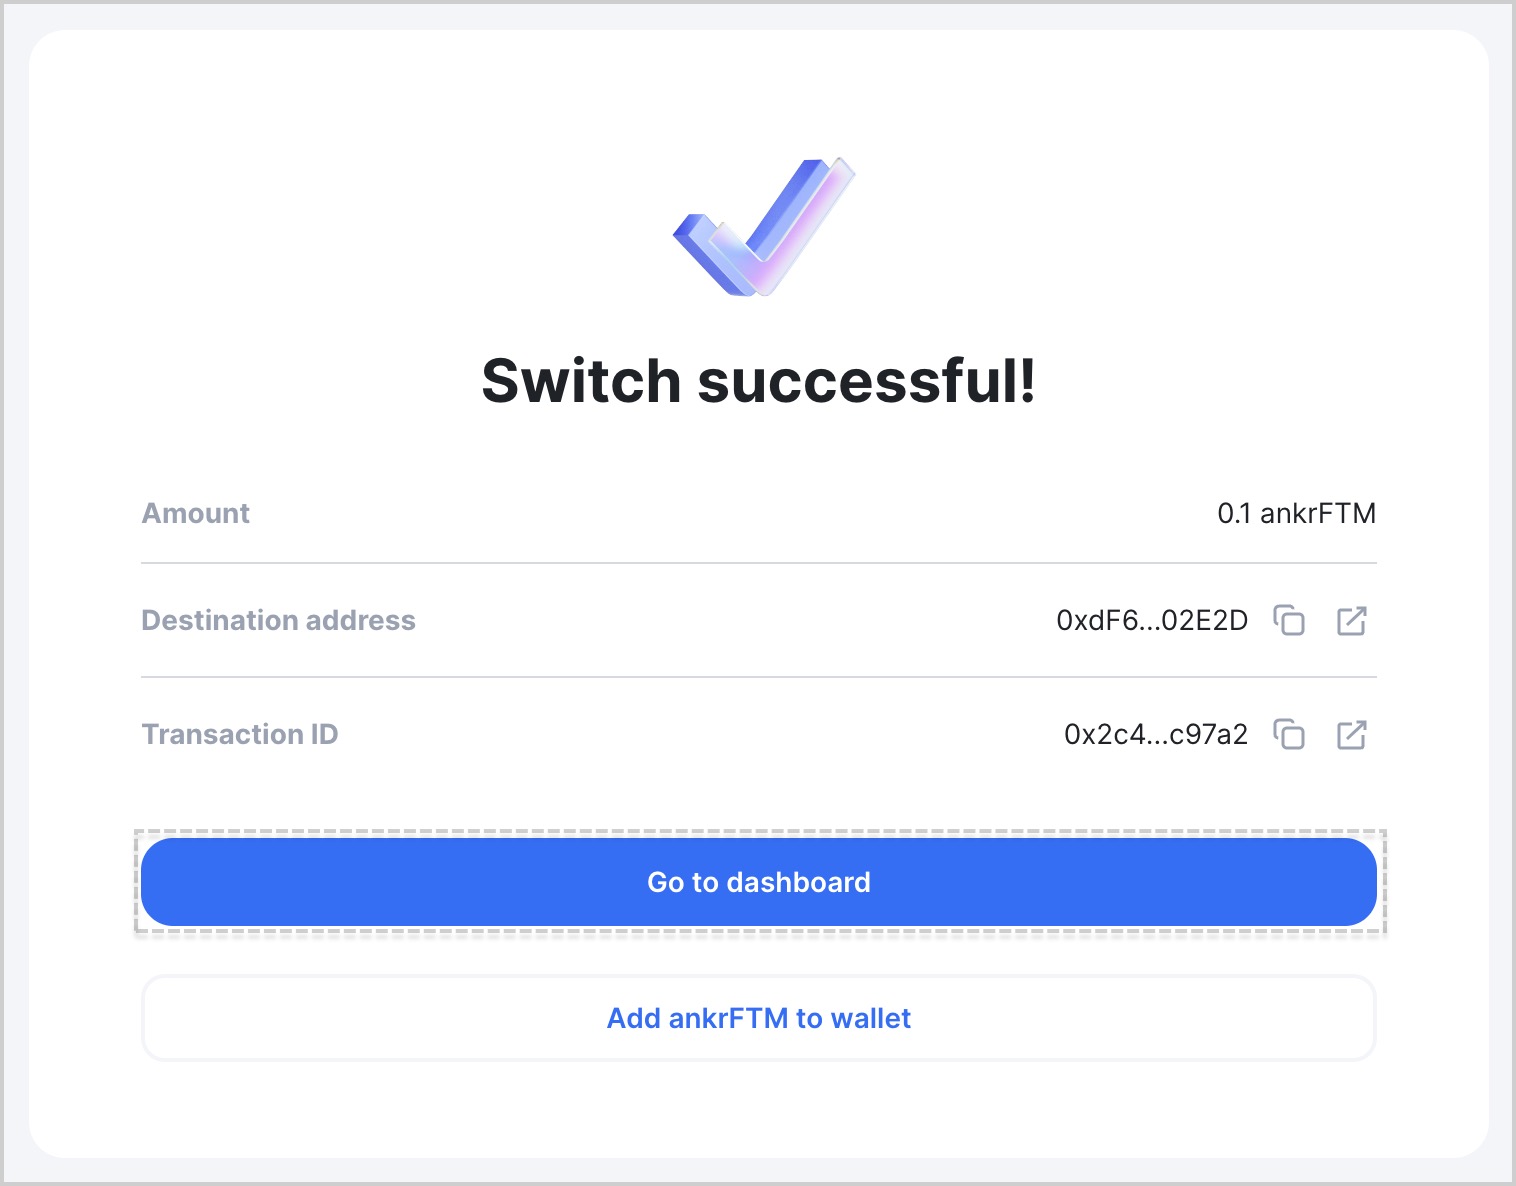Image resolution: width=1516 pixels, height=1186 pixels.
Task: Click the dashed focus outline around dashboard button
Action: [x=759, y=831]
